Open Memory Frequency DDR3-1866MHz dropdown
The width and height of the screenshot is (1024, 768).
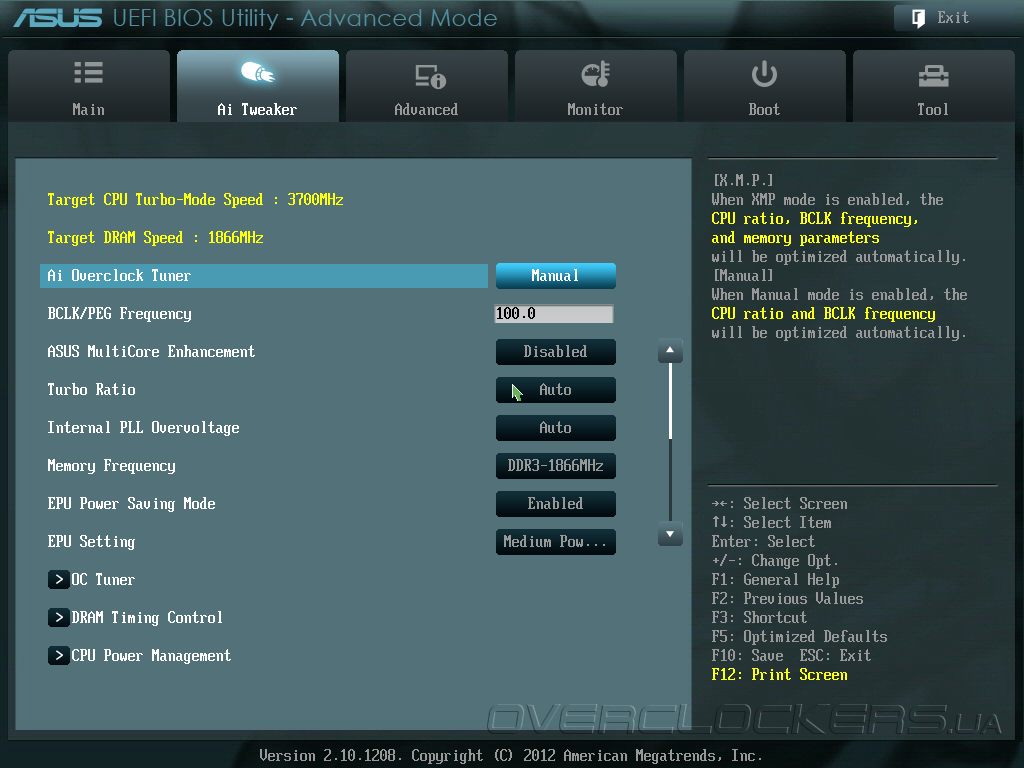click(x=556, y=466)
